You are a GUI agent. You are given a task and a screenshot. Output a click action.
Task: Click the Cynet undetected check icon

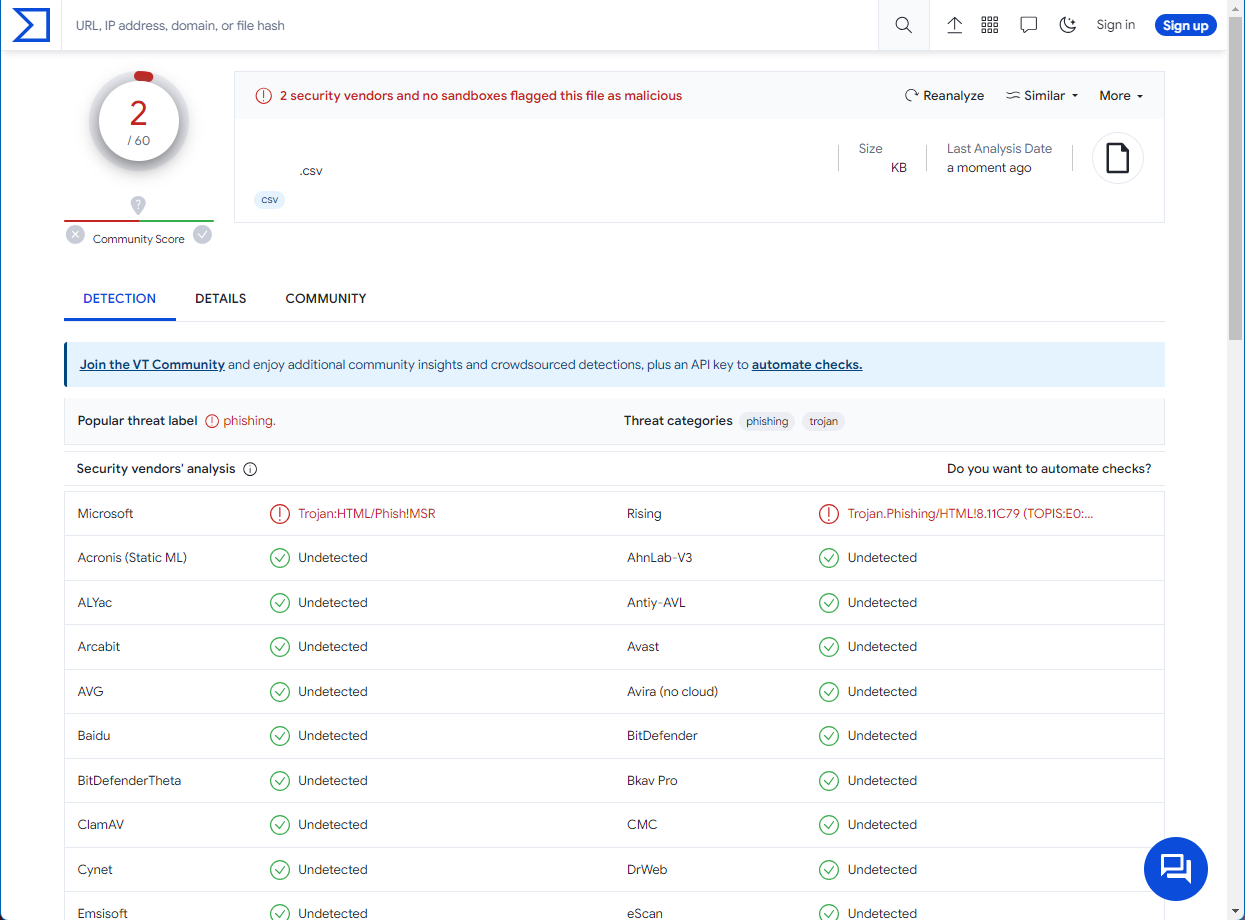280,870
